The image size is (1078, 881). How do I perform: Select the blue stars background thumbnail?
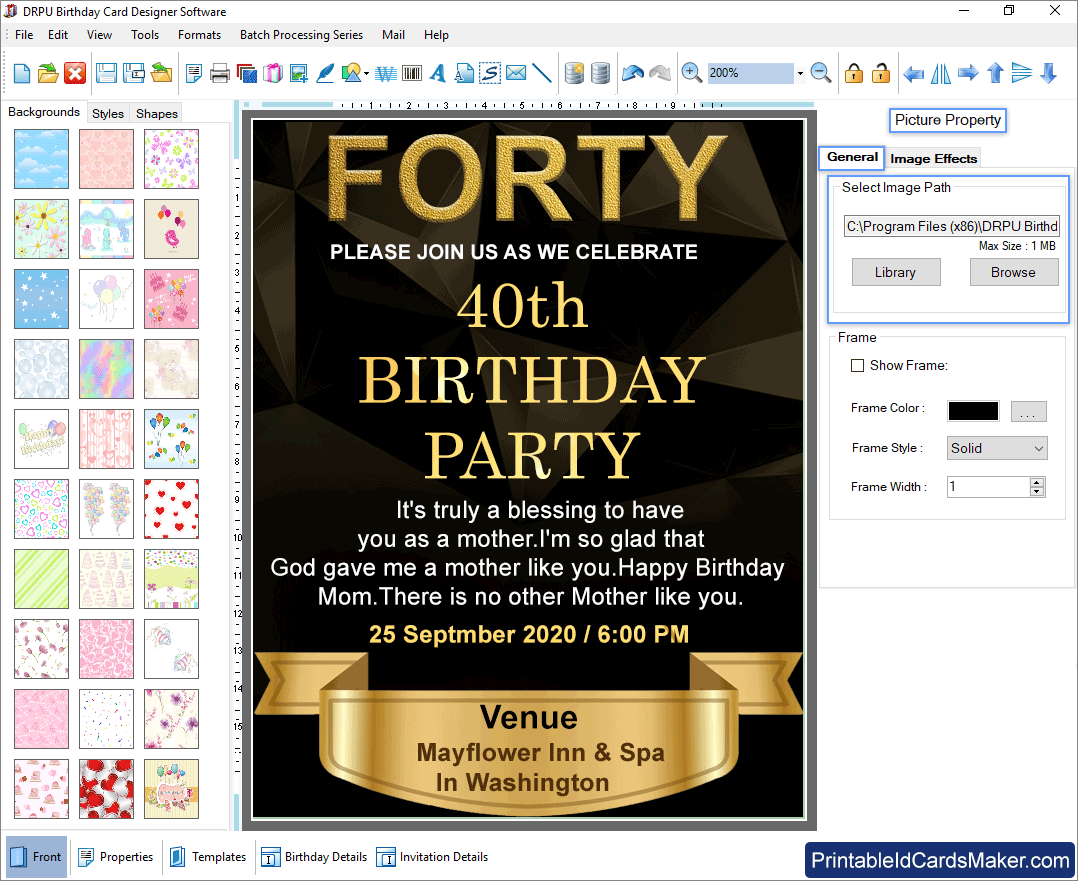[41, 298]
